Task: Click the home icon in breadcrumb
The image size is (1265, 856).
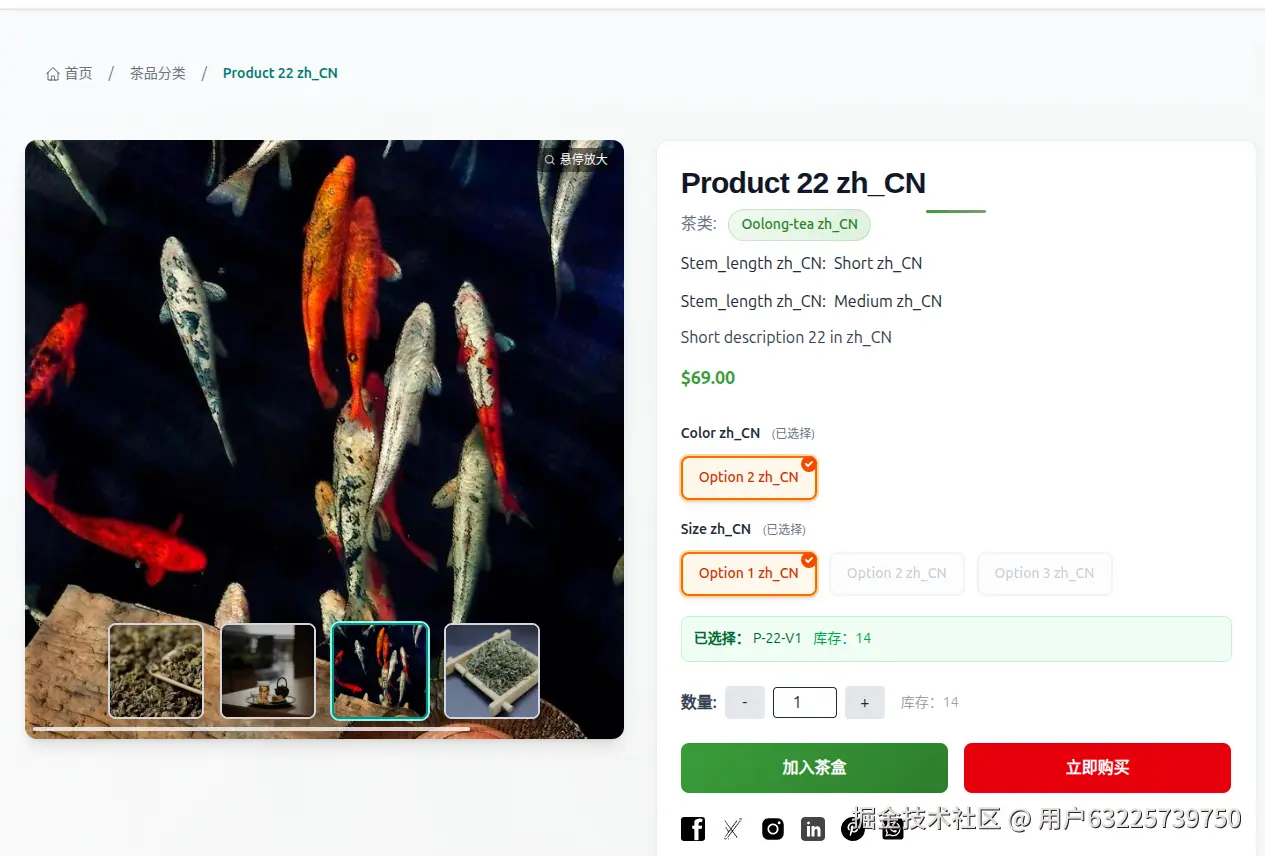Action: pyautogui.click(x=53, y=74)
